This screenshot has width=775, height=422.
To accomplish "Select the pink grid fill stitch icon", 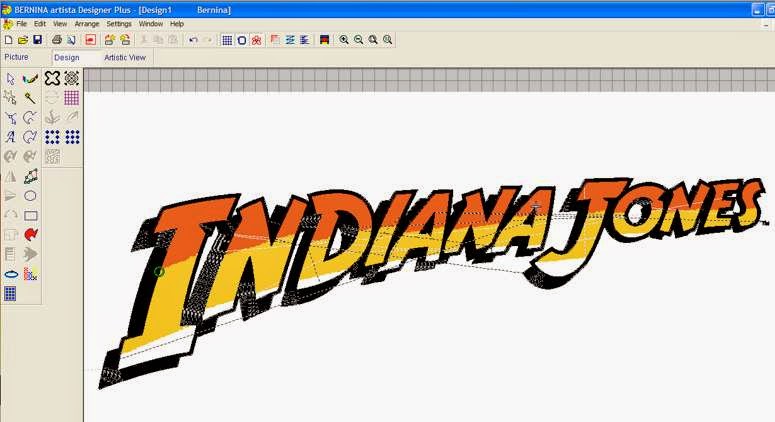I will [72, 98].
